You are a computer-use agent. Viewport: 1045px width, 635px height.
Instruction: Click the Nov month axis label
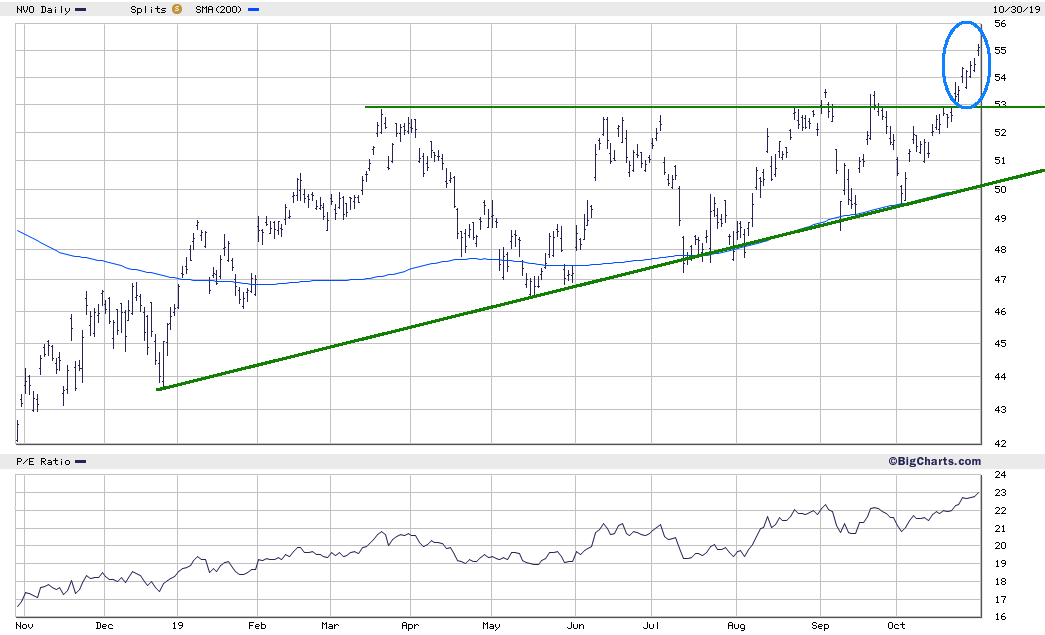(x=24, y=626)
